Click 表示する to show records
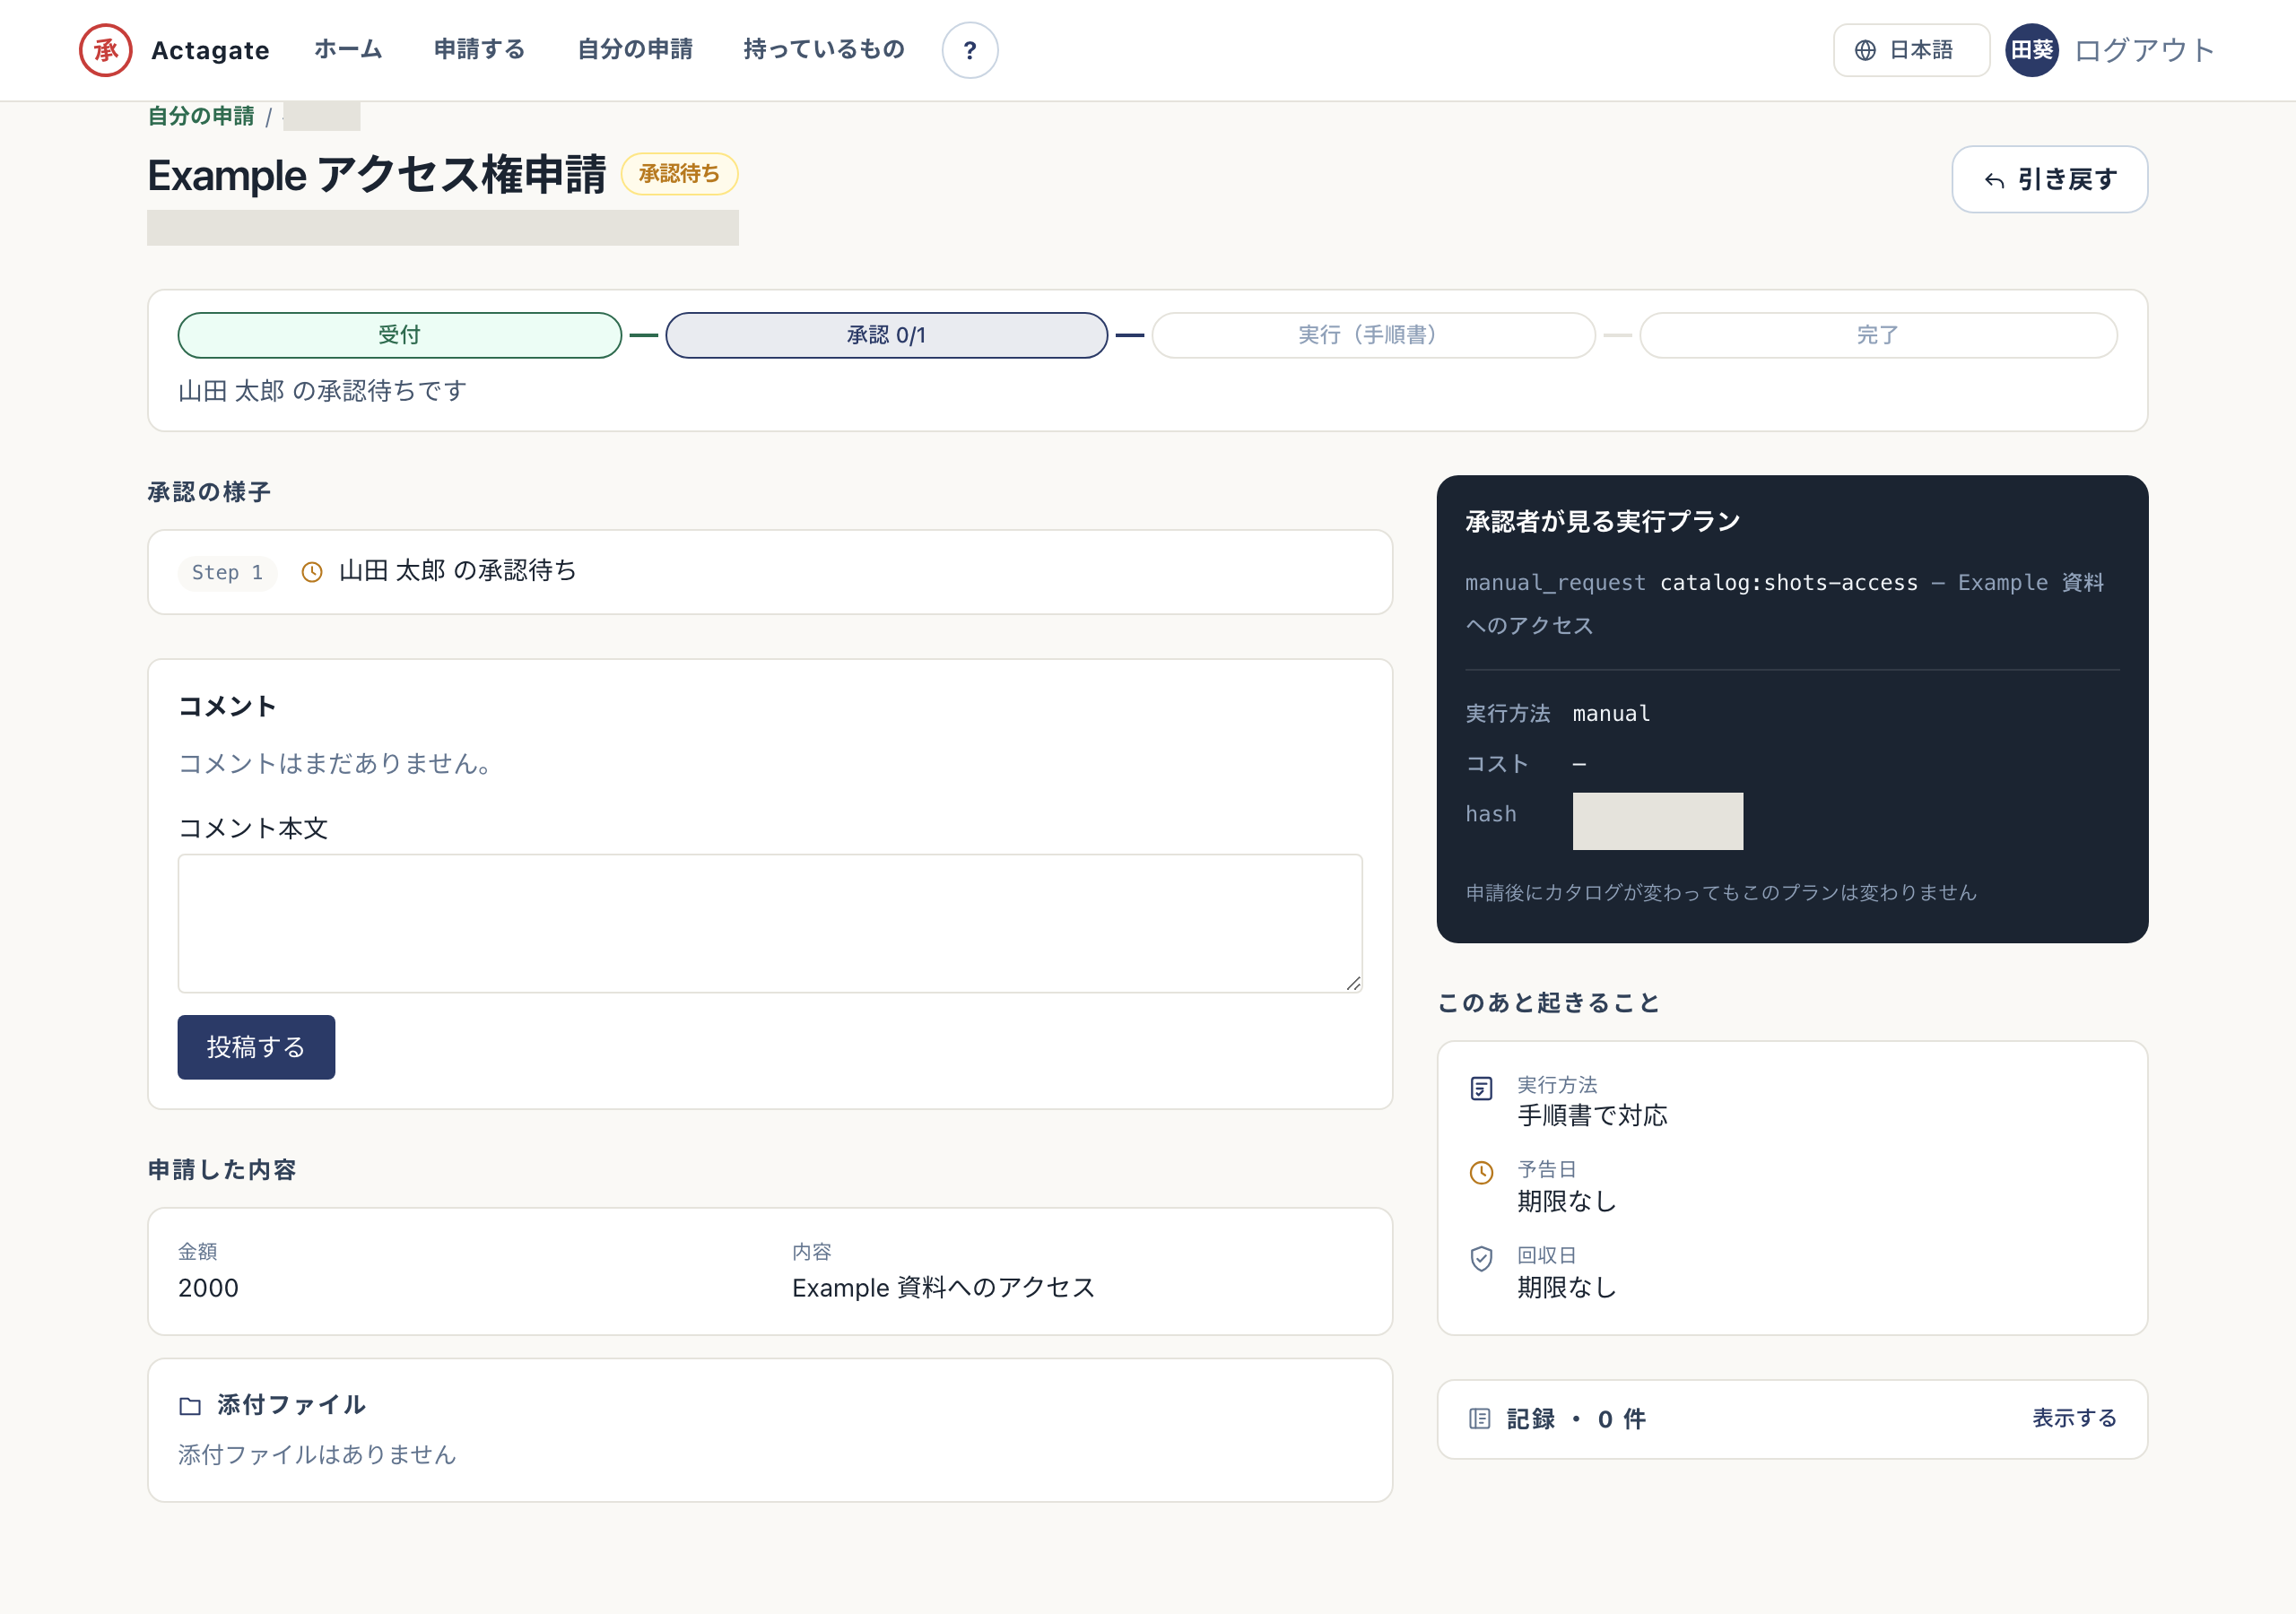 [2074, 1418]
